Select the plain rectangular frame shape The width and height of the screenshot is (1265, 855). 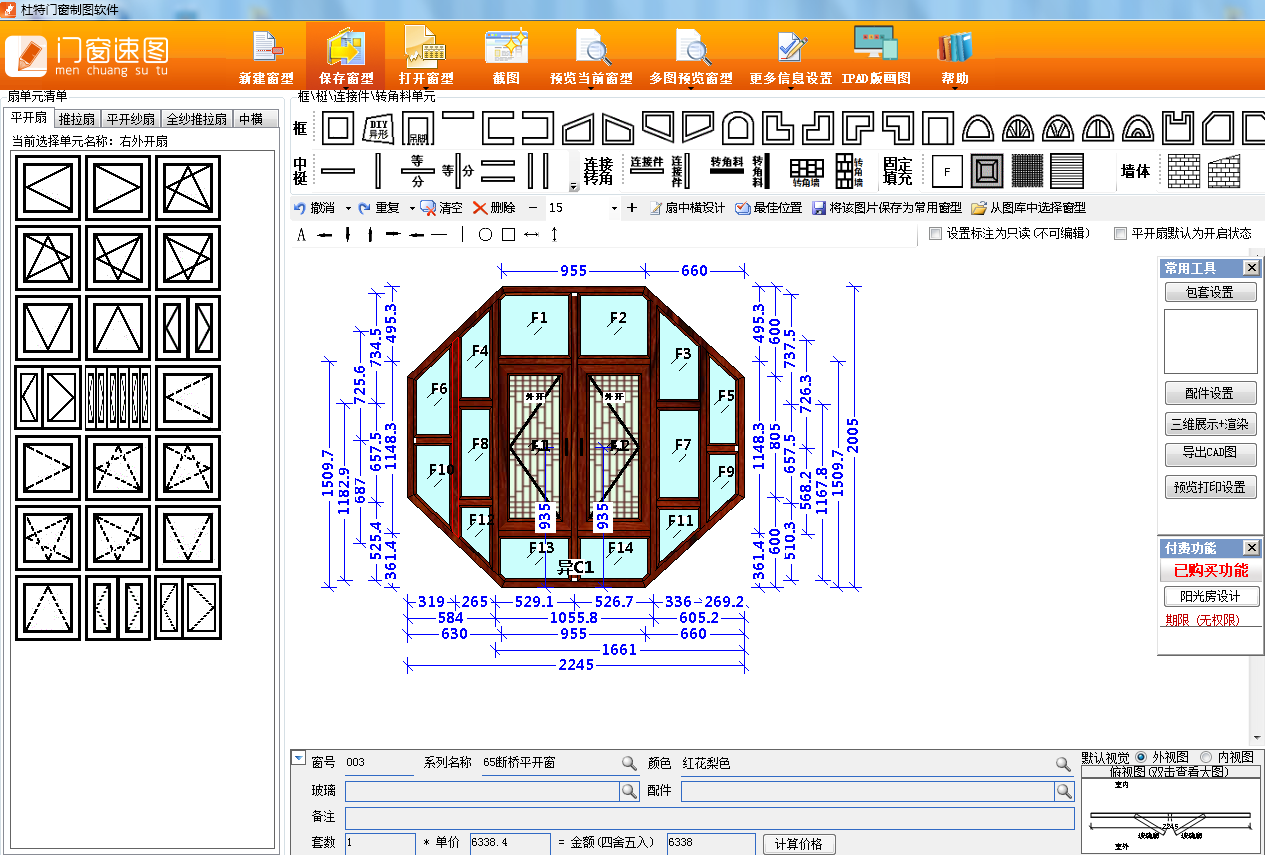click(x=337, y=128)
